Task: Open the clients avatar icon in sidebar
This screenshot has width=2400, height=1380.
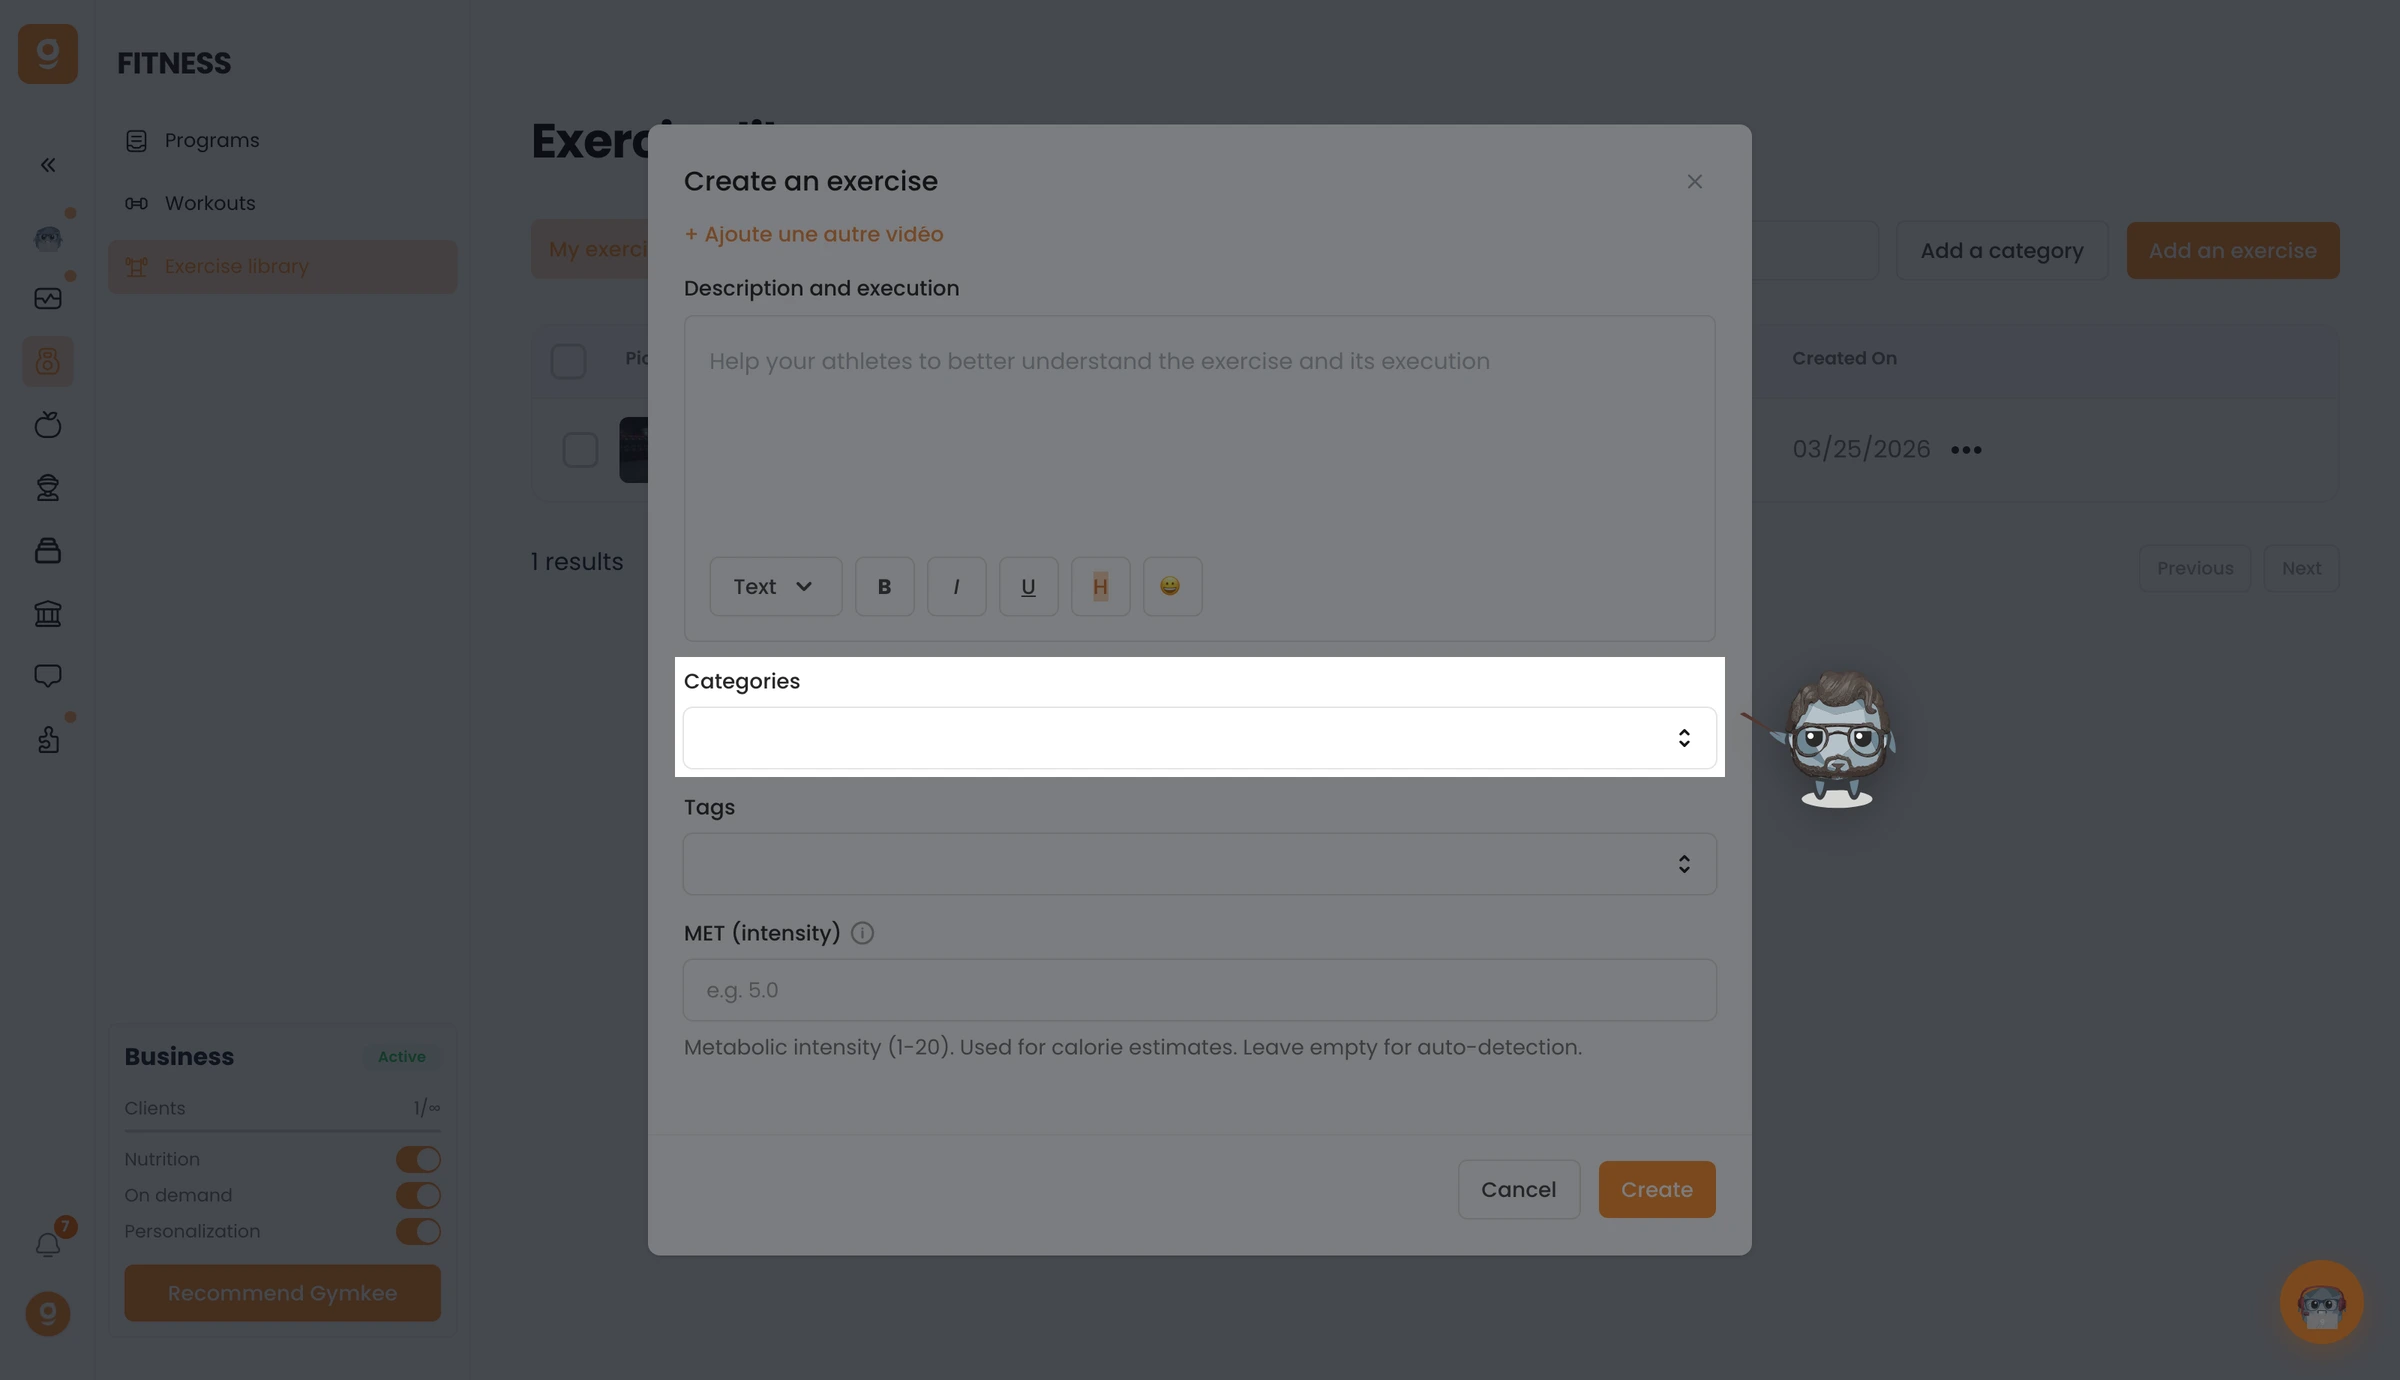Action: click(48, 237)
